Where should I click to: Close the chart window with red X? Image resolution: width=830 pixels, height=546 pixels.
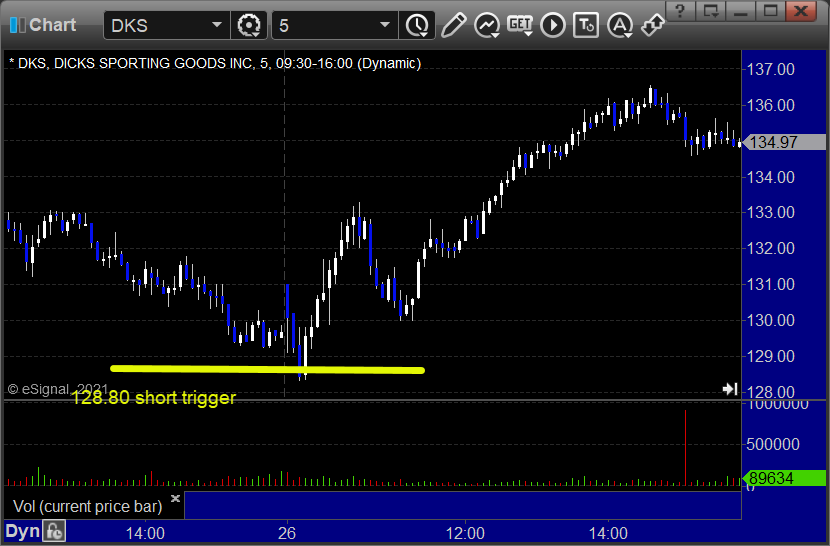(x=801, y=10)
